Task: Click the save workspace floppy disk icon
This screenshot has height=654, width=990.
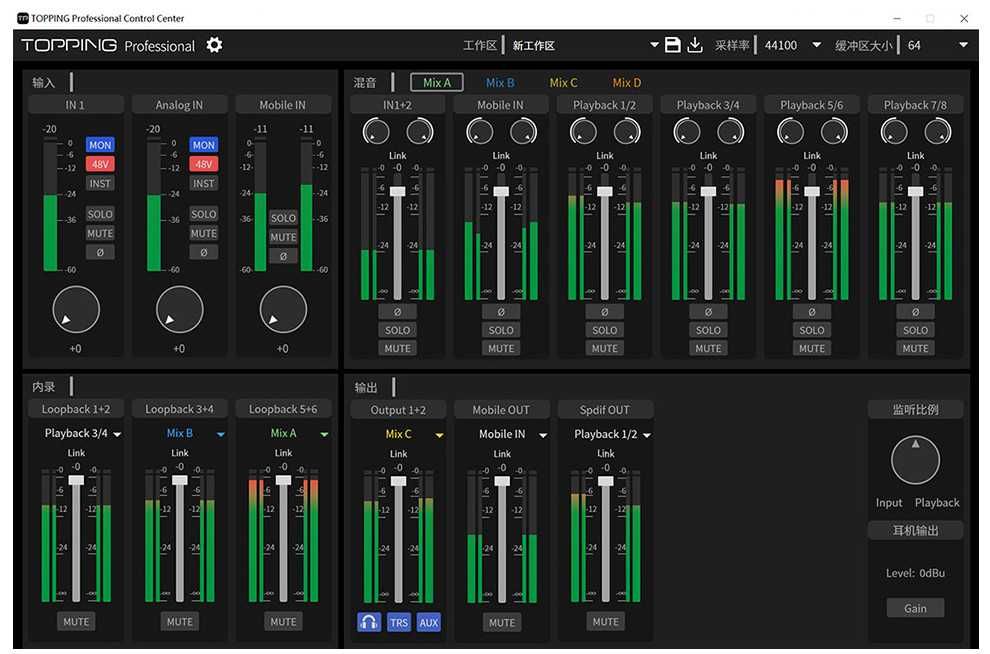Action: tap(673, 45)
